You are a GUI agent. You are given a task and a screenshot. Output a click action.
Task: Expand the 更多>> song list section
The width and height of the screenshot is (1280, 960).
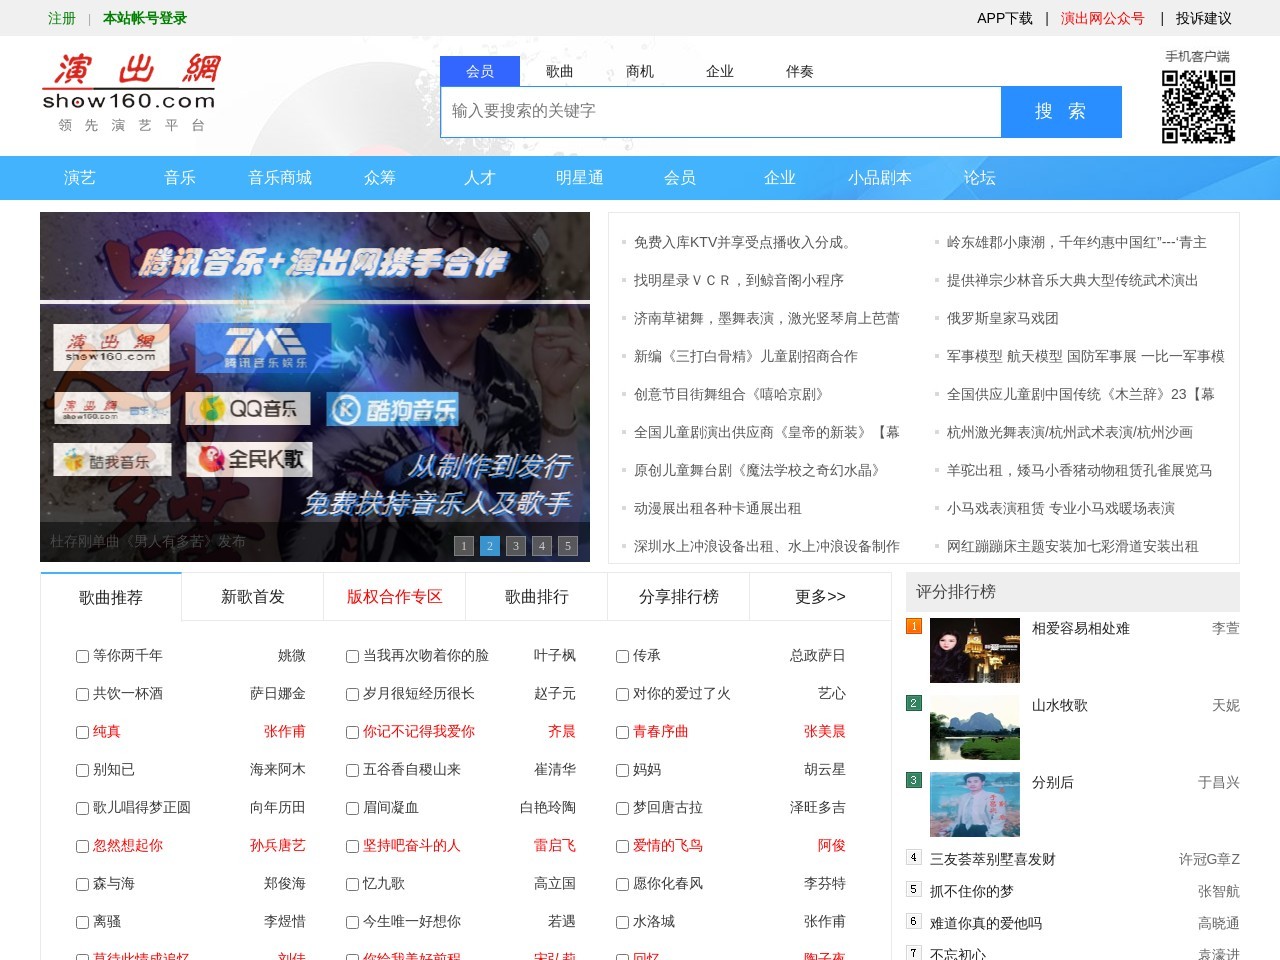point(820,596)
